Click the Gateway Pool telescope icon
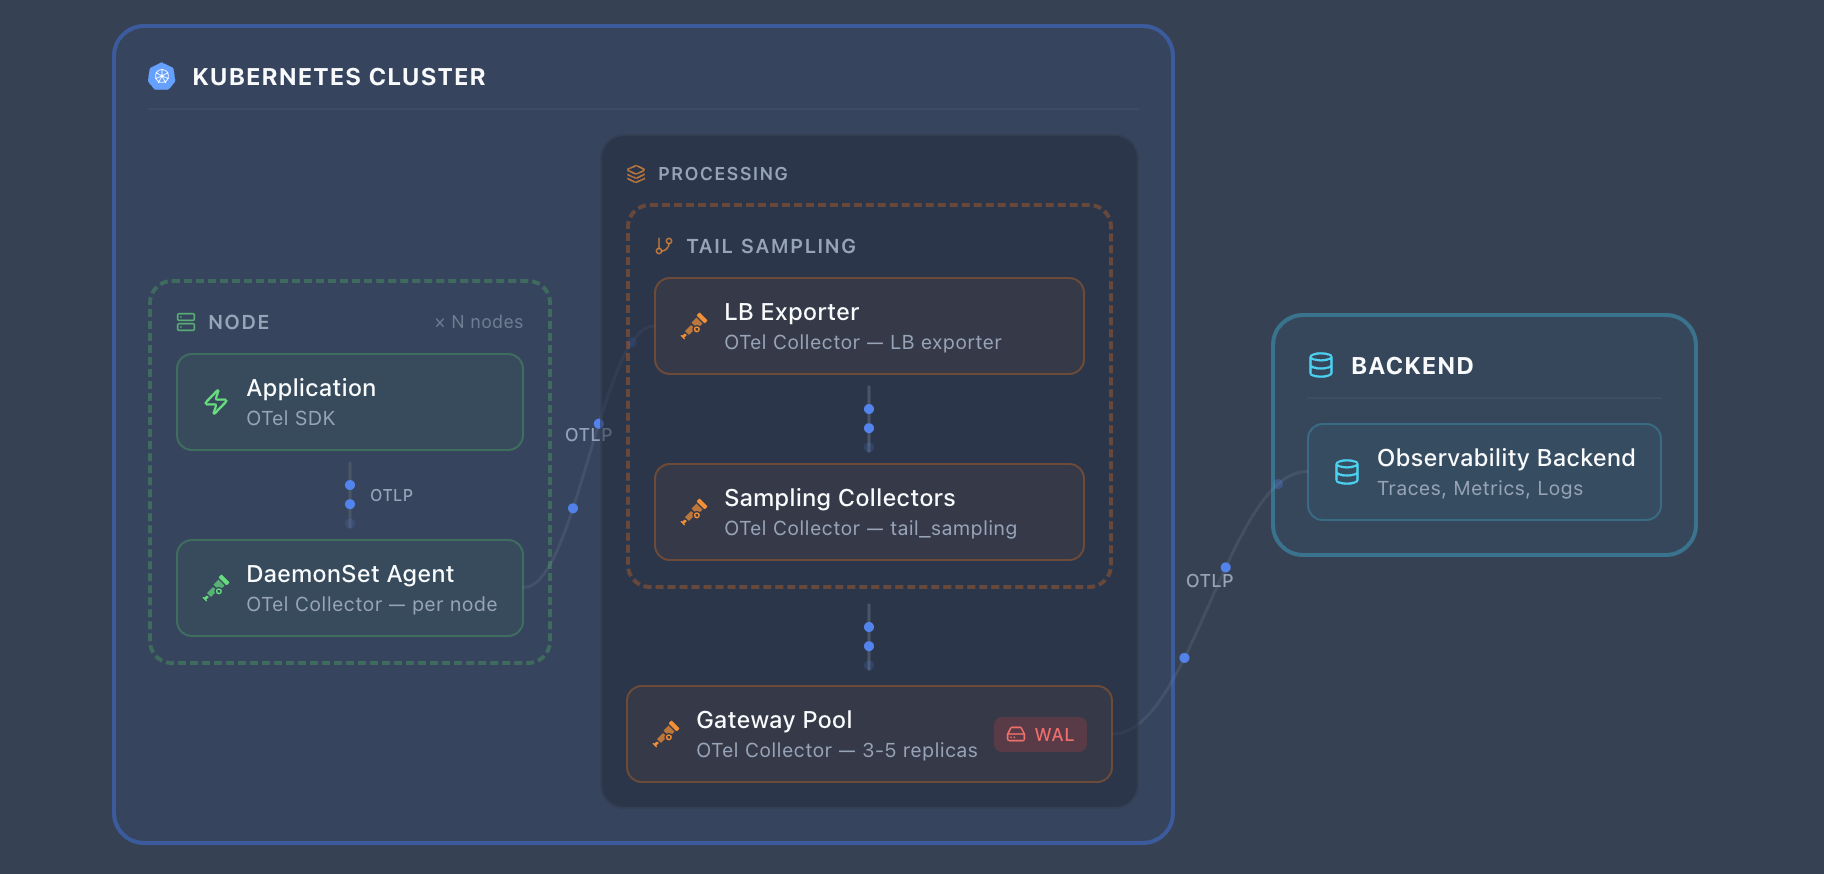The image size is (1824, 874). [666, 734]
